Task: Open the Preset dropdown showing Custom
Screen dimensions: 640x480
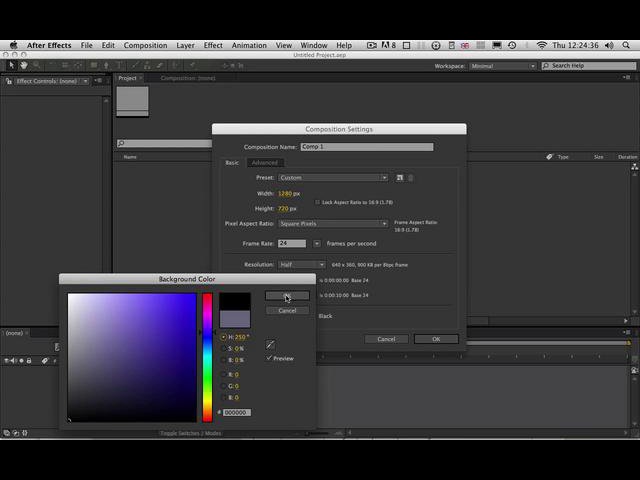Action: (333, 178)
